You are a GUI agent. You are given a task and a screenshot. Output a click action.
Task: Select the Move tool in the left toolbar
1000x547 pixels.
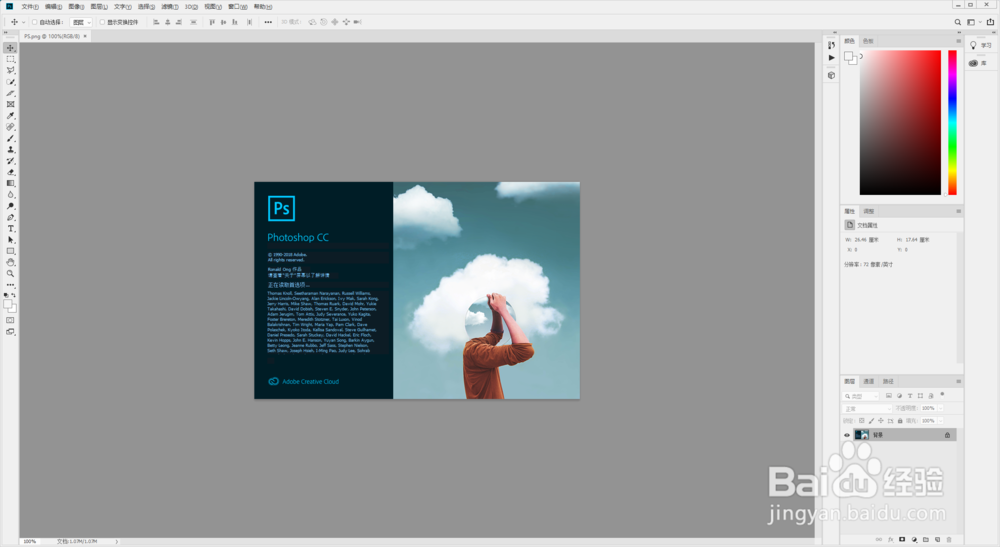click(10, 48)
